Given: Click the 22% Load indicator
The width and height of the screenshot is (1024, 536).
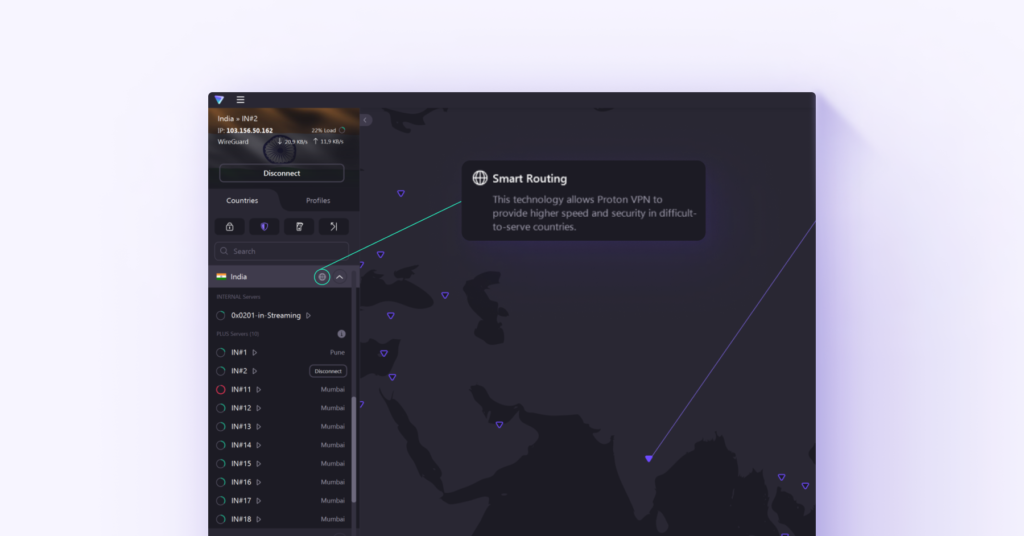Looking at the screenshot, I should [x=328, y=131].
